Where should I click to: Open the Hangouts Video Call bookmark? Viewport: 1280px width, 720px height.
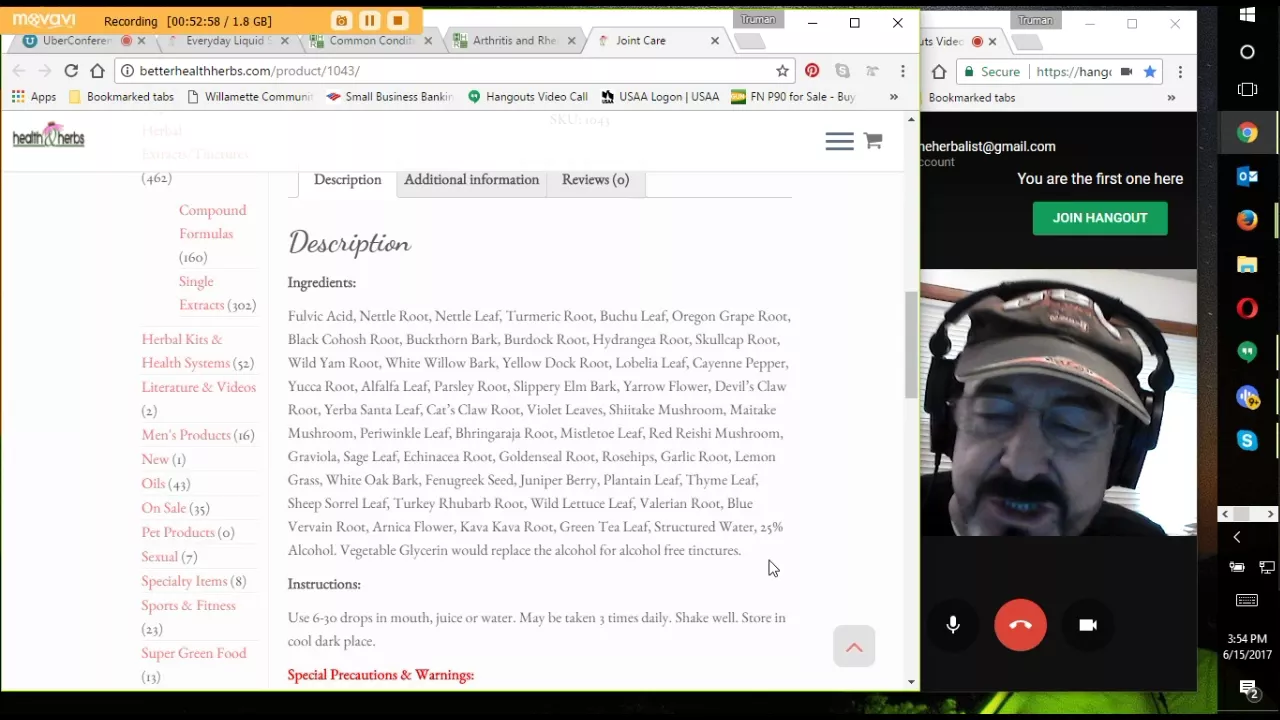tap(528, 97)
